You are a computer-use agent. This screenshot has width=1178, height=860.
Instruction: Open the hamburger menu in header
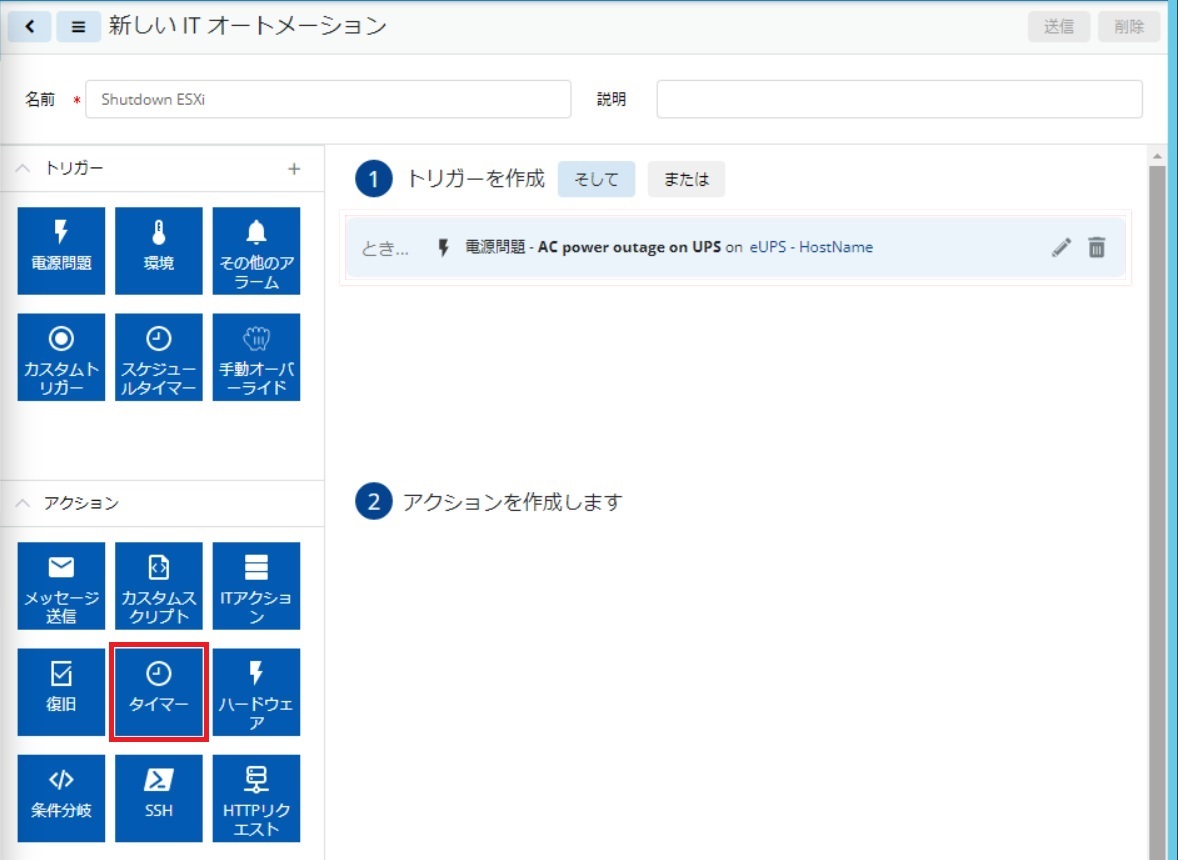pyautogui.click(x=78, y=27)
